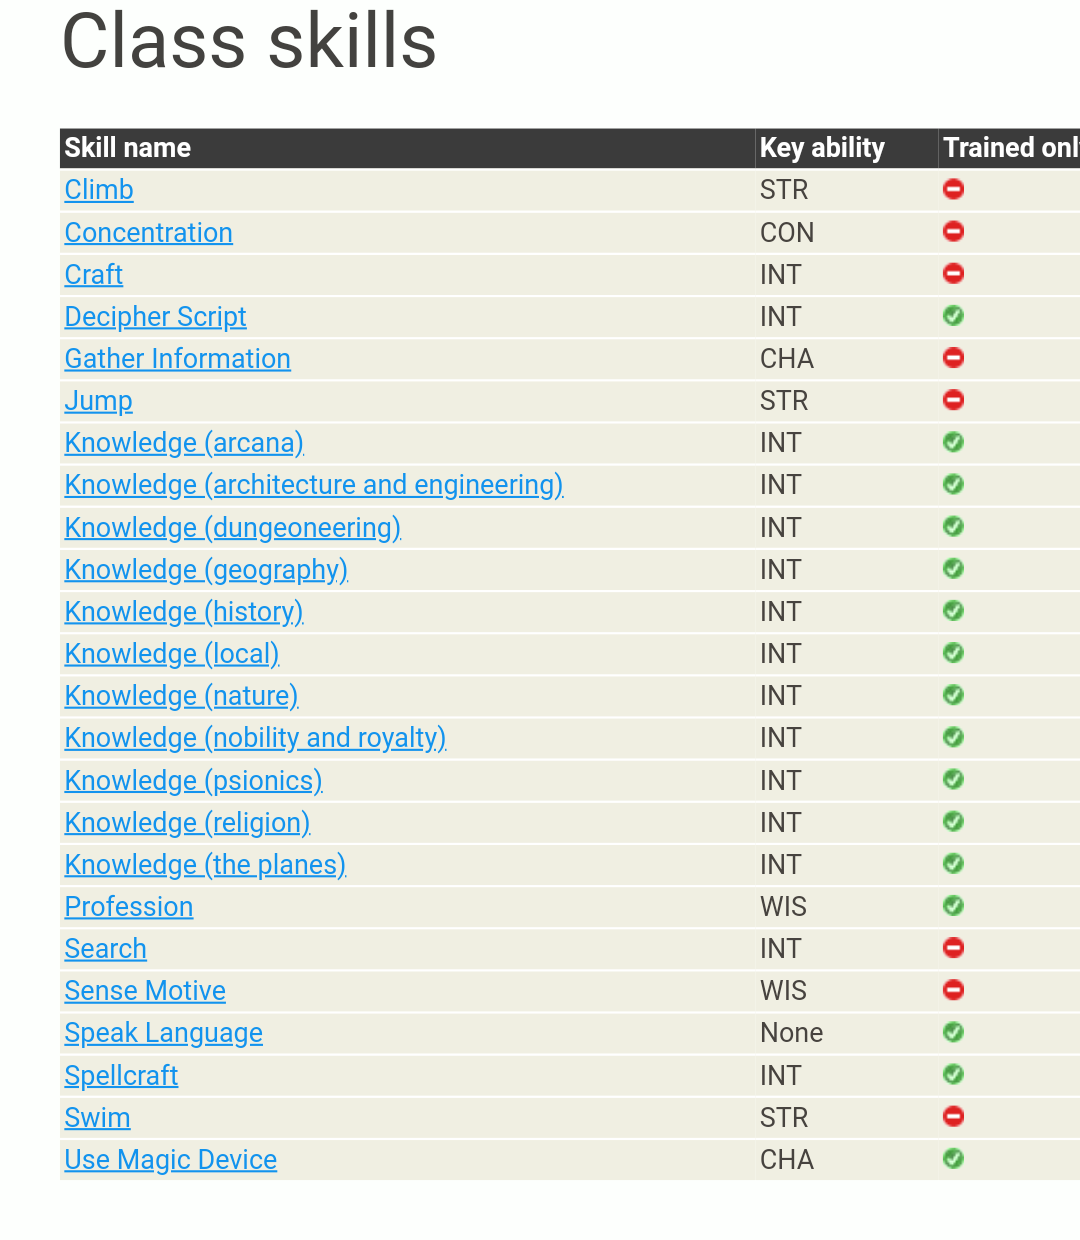The height and width of the screenshot is (1240, 1080).
Task: Click red no-entry icon in Gather Information row
Action: (x=953, y=358)
